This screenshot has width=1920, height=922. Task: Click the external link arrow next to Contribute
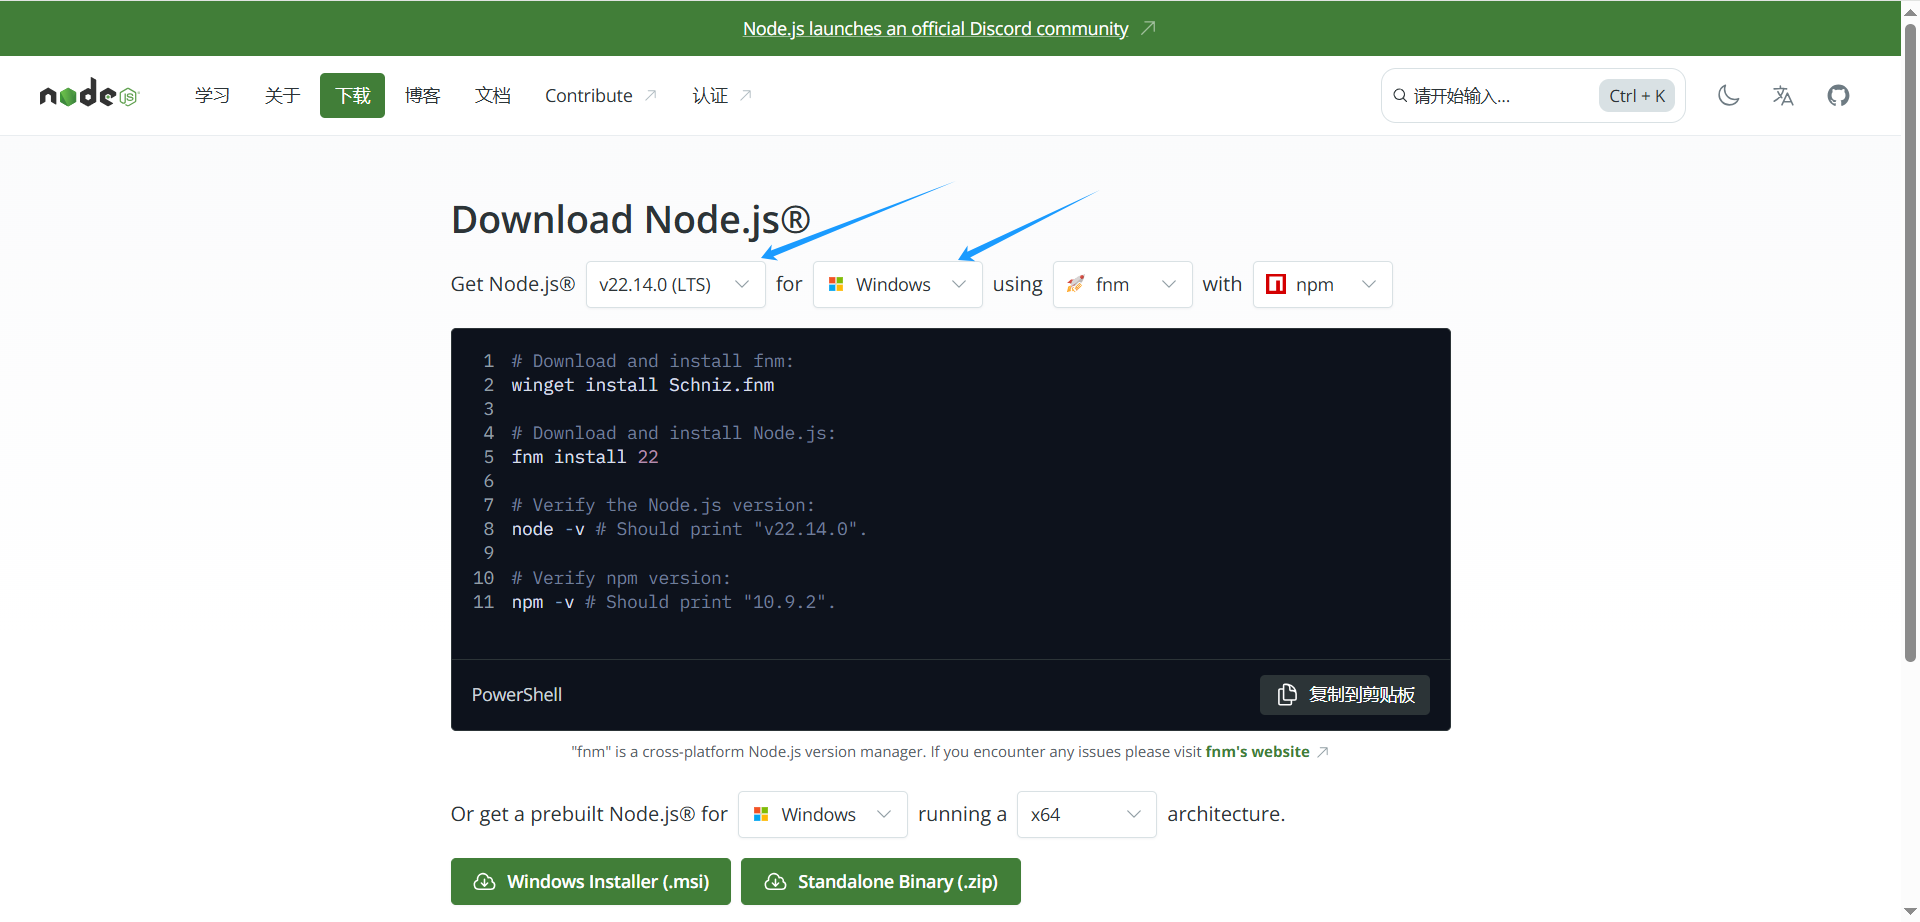[651, 93]
